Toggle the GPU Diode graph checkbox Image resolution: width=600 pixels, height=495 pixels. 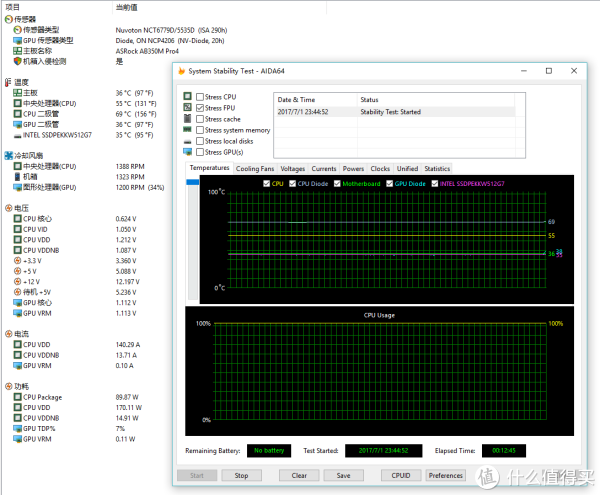(390, 184)
